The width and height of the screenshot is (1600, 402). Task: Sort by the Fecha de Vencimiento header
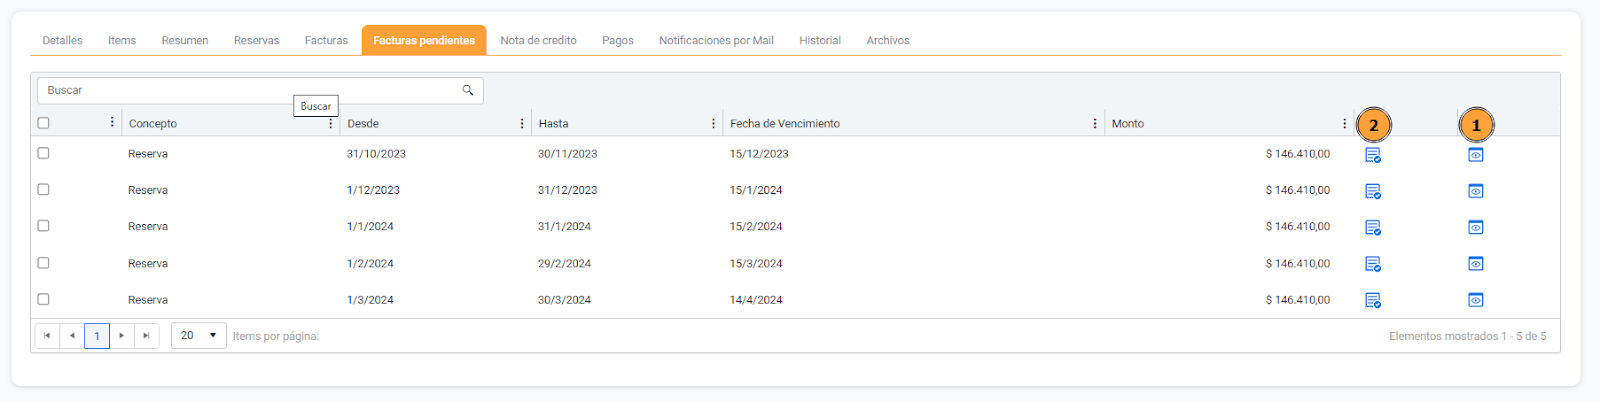785,124
